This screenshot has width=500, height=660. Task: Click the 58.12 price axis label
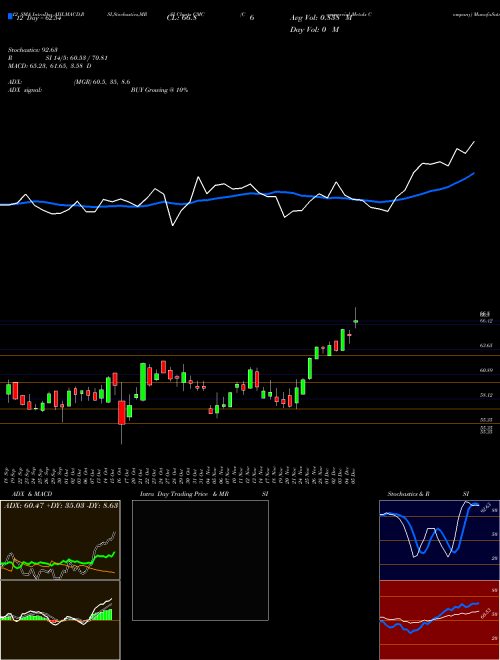(x=486, y=395)
